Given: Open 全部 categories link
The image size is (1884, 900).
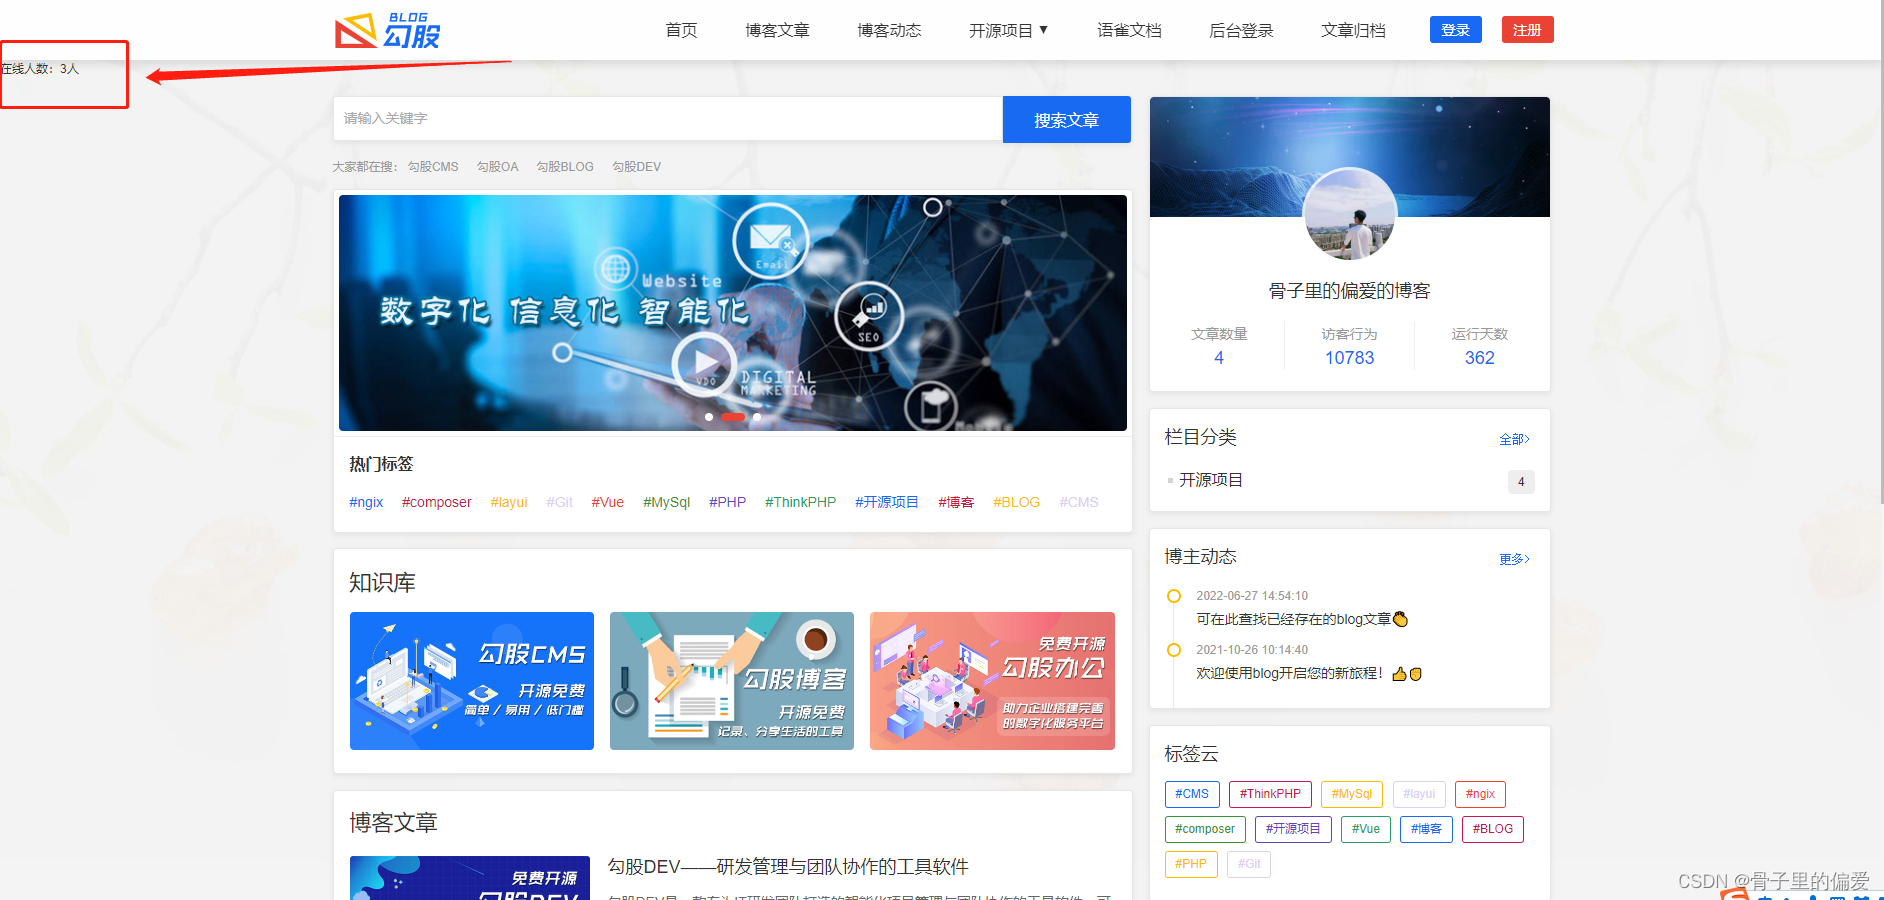Looking at the screenshot, I should pos(1514,439).
